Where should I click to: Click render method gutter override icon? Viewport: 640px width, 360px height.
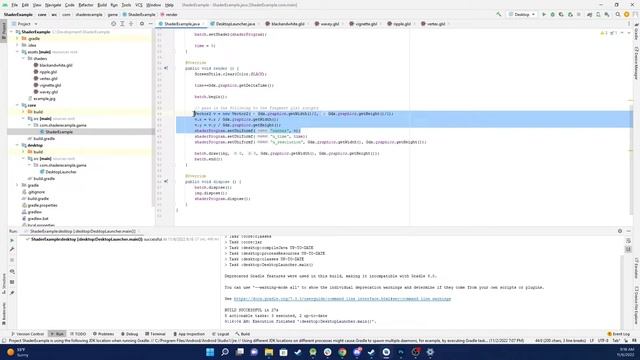click(x=166, y=68)
